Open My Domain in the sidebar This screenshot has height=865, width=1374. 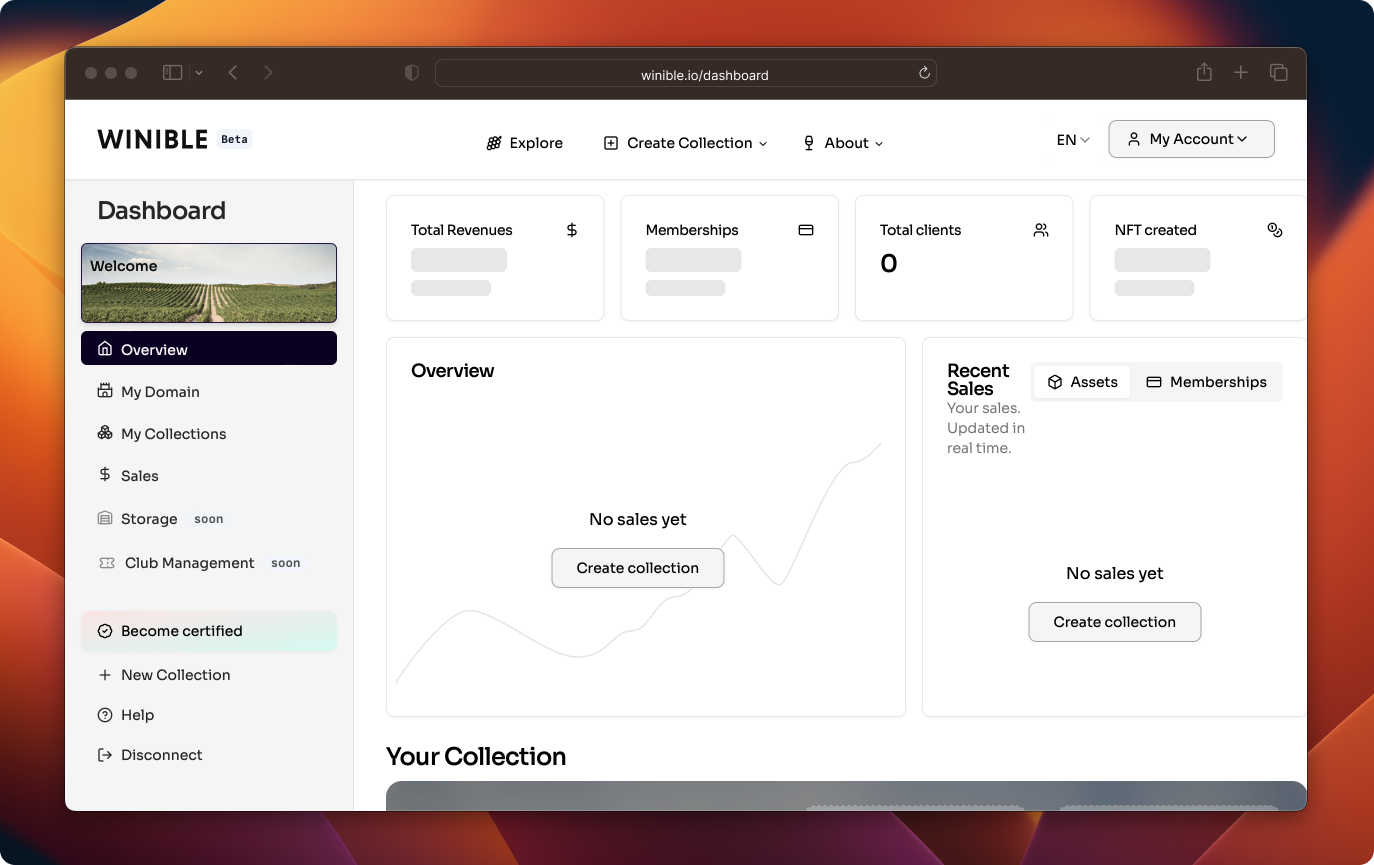coord(149,392)
